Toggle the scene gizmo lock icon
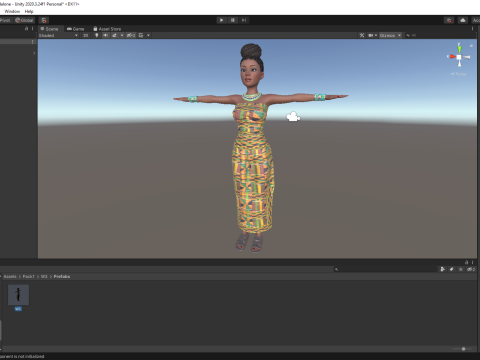This screenshot has width=480, height=360. 471,46
